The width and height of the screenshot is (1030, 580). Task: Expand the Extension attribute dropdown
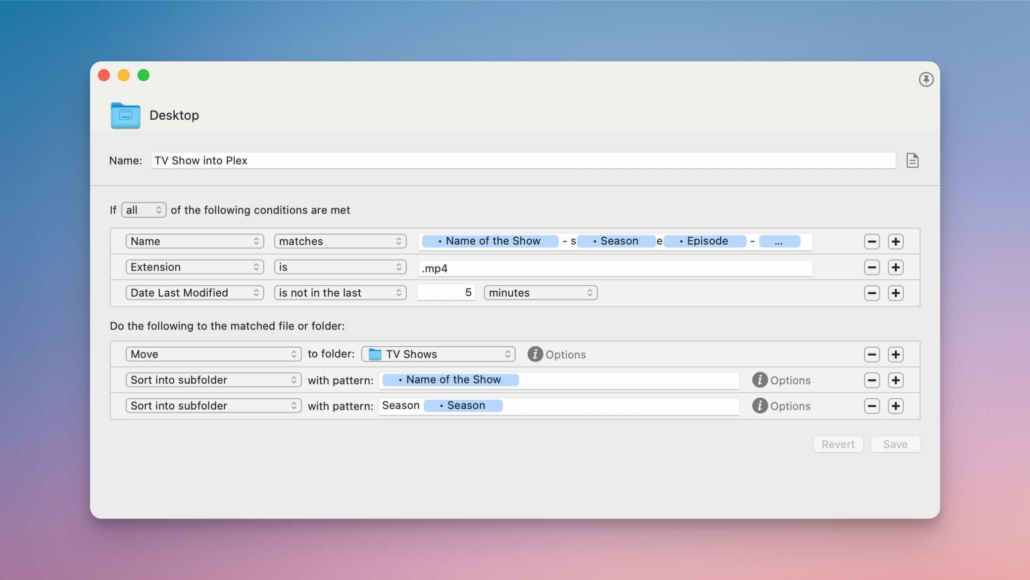195,268
